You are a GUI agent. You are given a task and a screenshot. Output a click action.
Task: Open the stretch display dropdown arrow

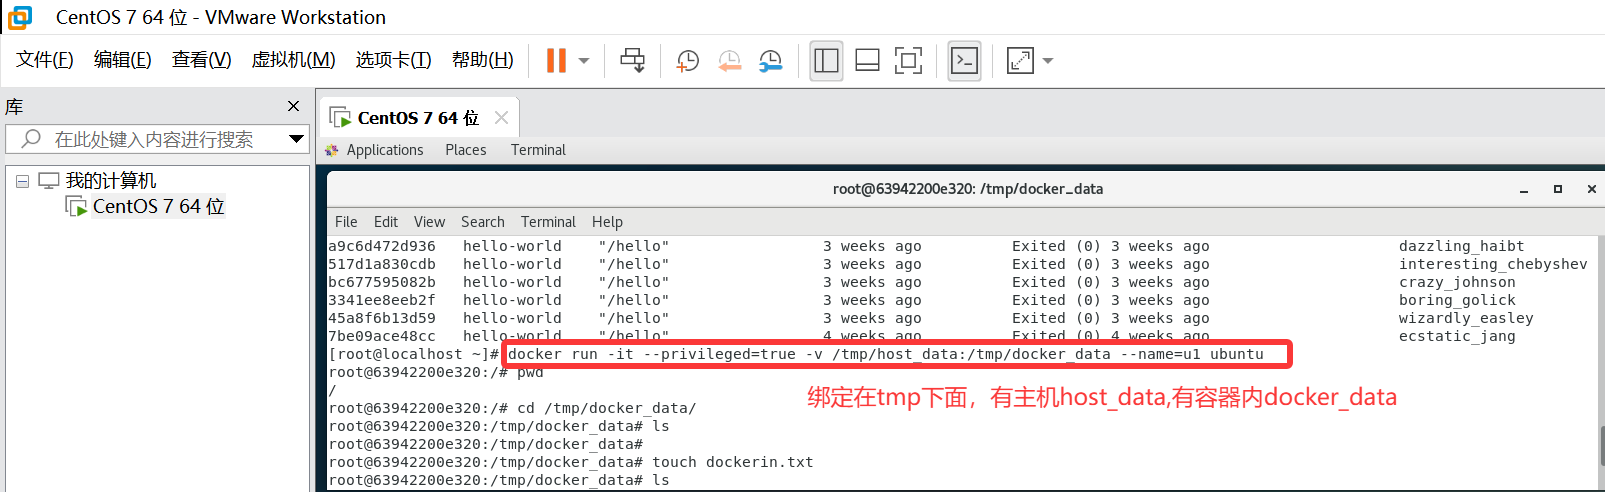tap(1048, 61)
